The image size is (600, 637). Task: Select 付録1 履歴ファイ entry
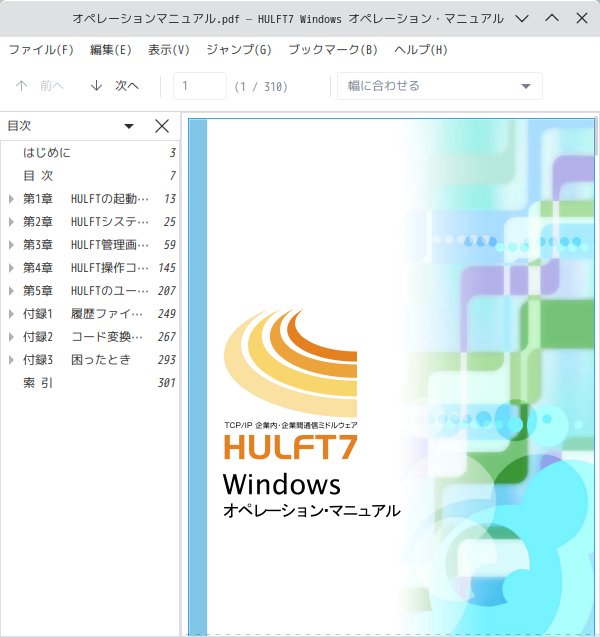point(90,314)
